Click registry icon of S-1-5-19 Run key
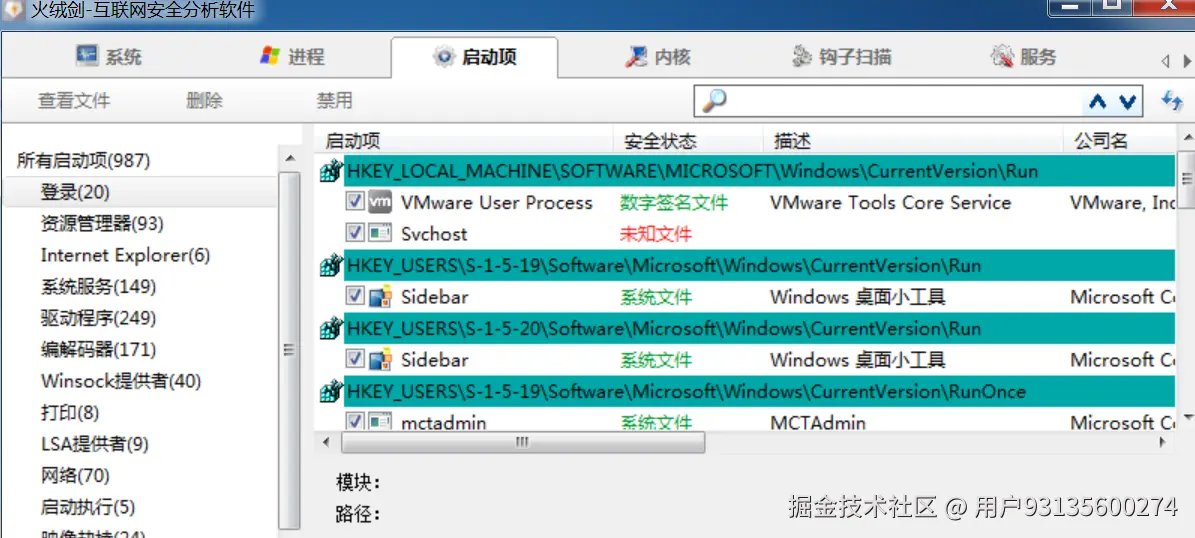This screenshot has height=538, width=1195. click(x=330, y=266)
